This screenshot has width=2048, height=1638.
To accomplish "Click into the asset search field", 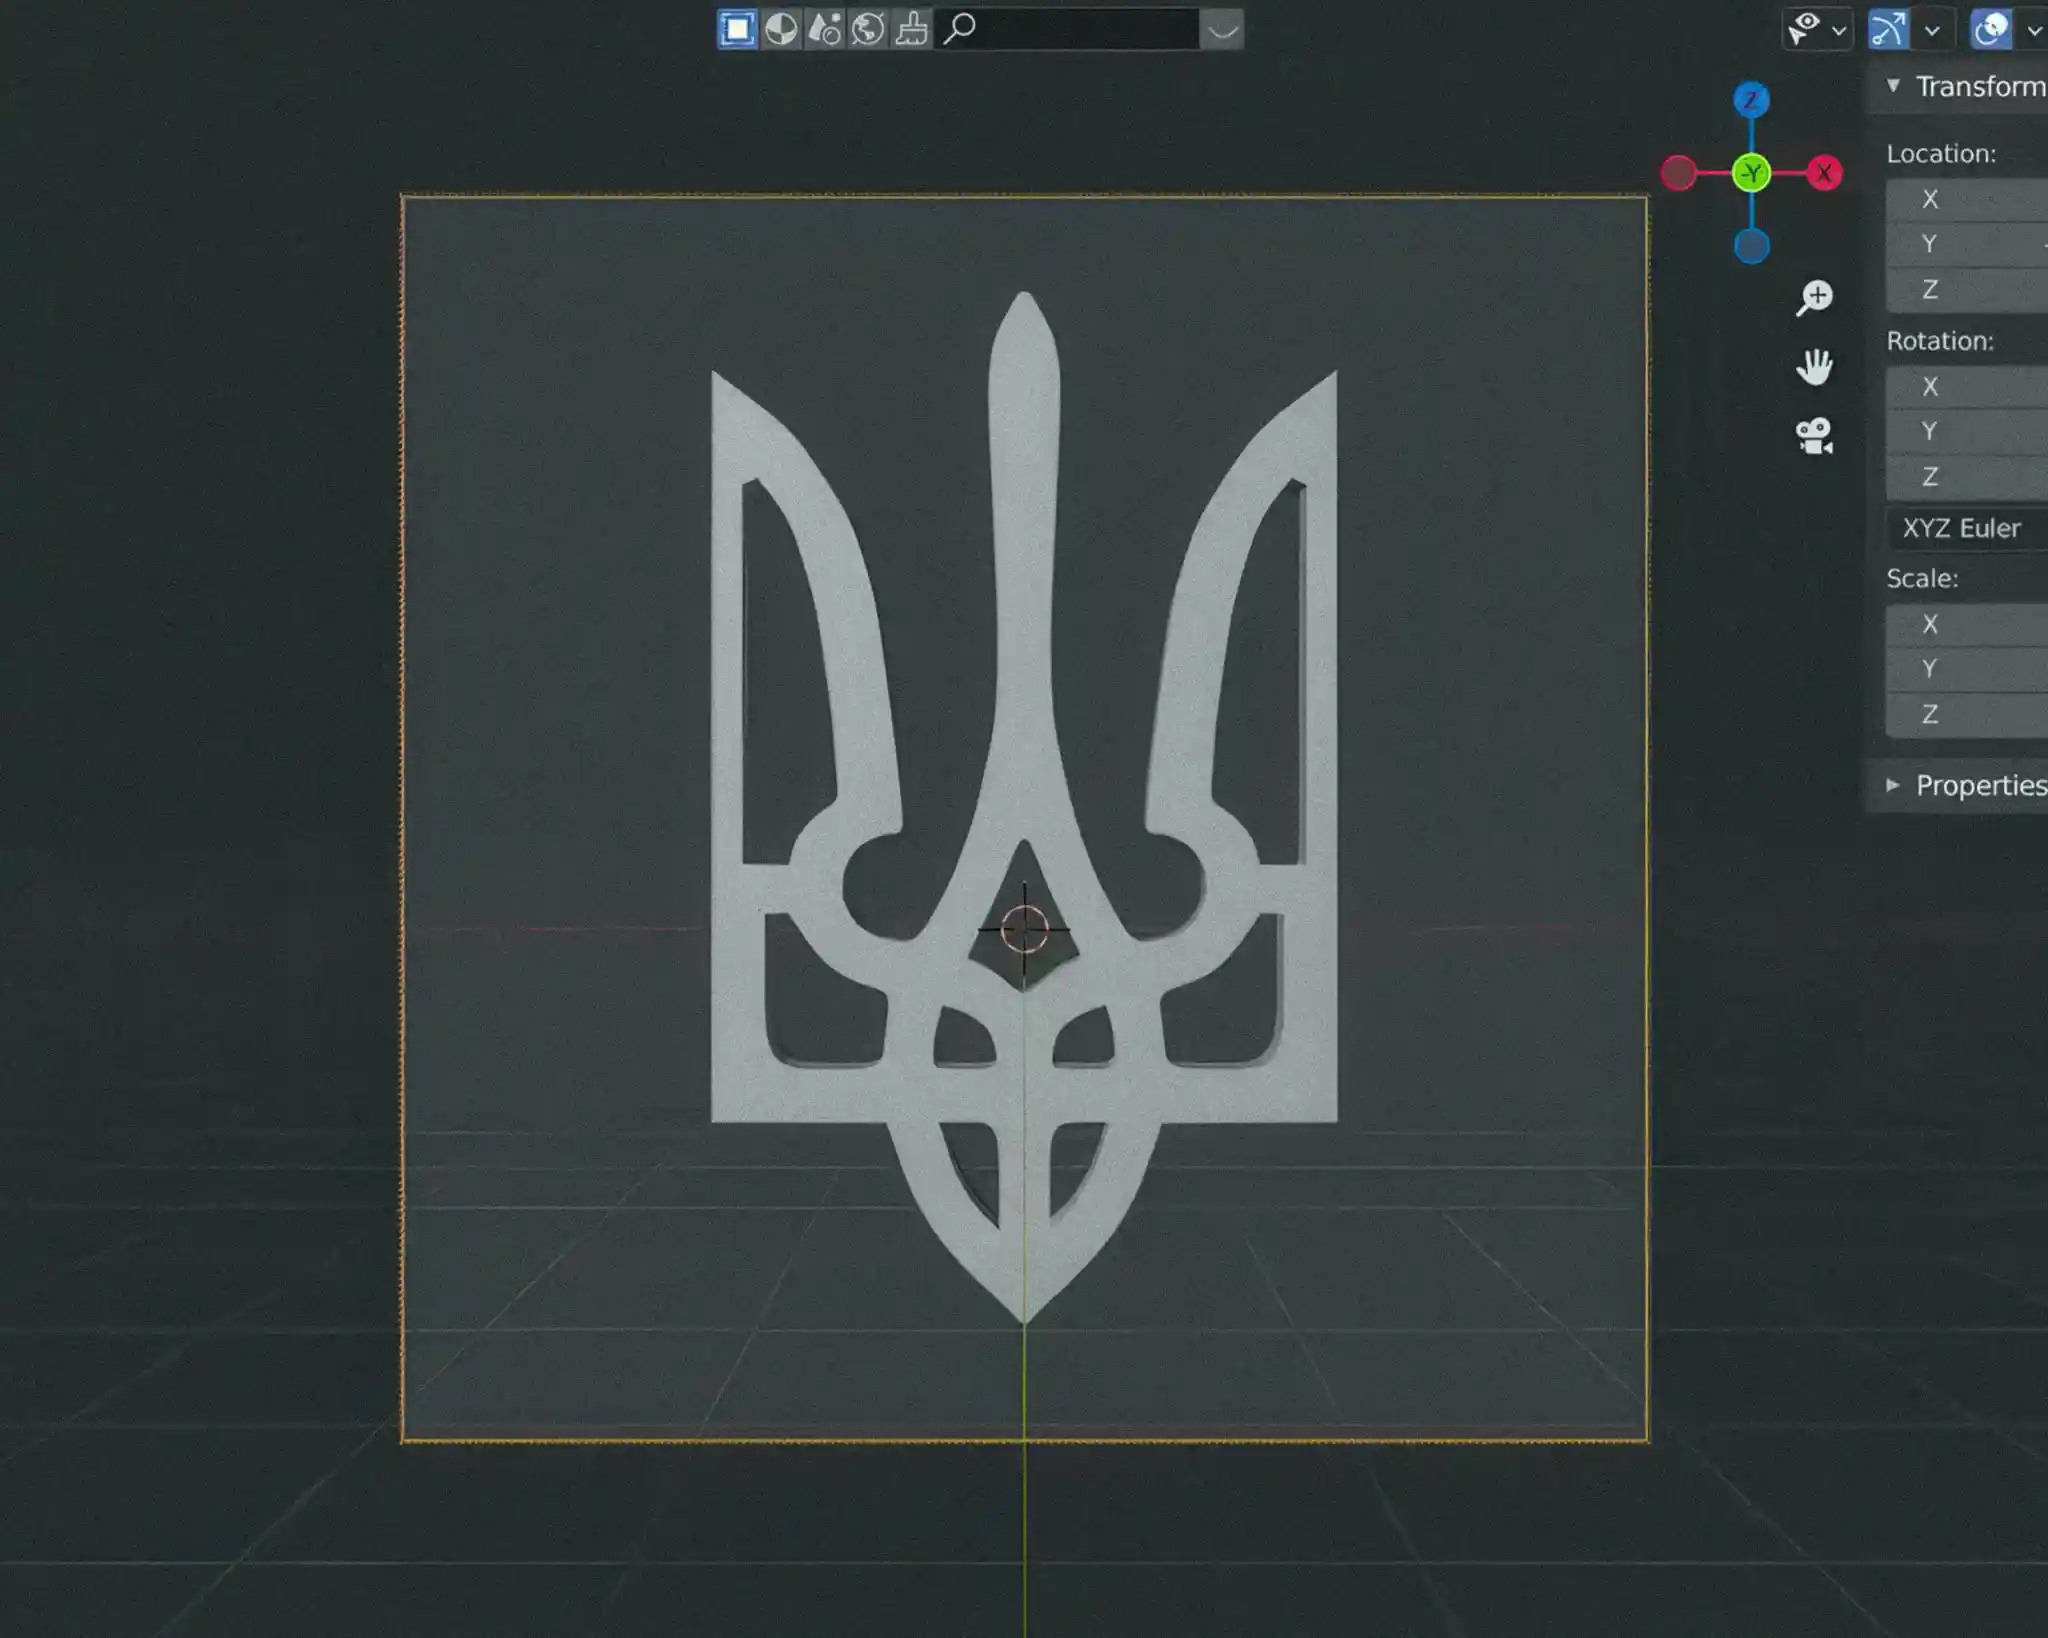I will coord(1067,29).
